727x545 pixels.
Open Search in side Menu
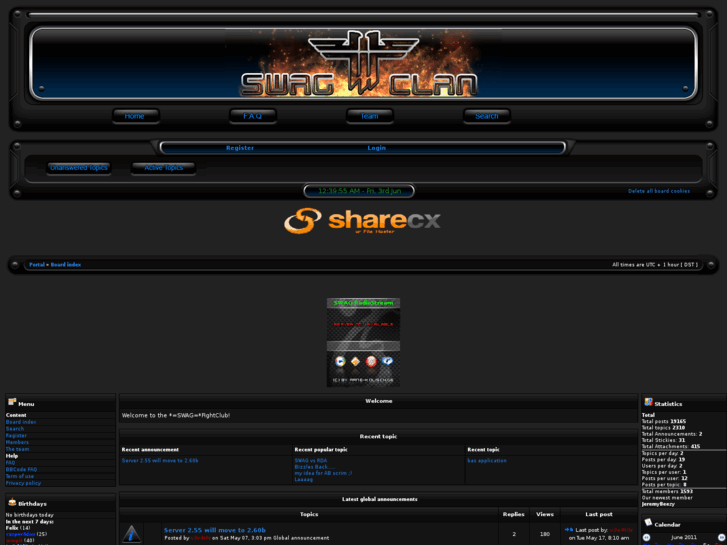point(14,429)
